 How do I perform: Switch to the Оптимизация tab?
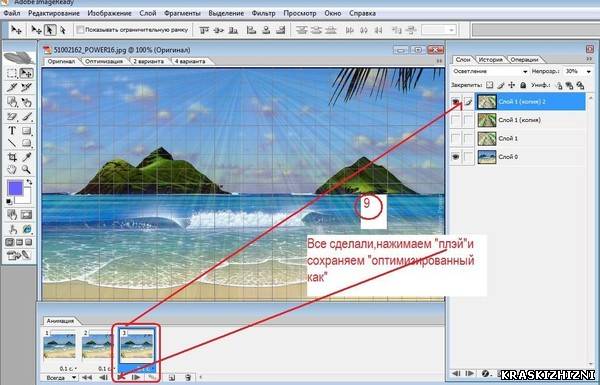pyautogui.click(x=104, y=61)
